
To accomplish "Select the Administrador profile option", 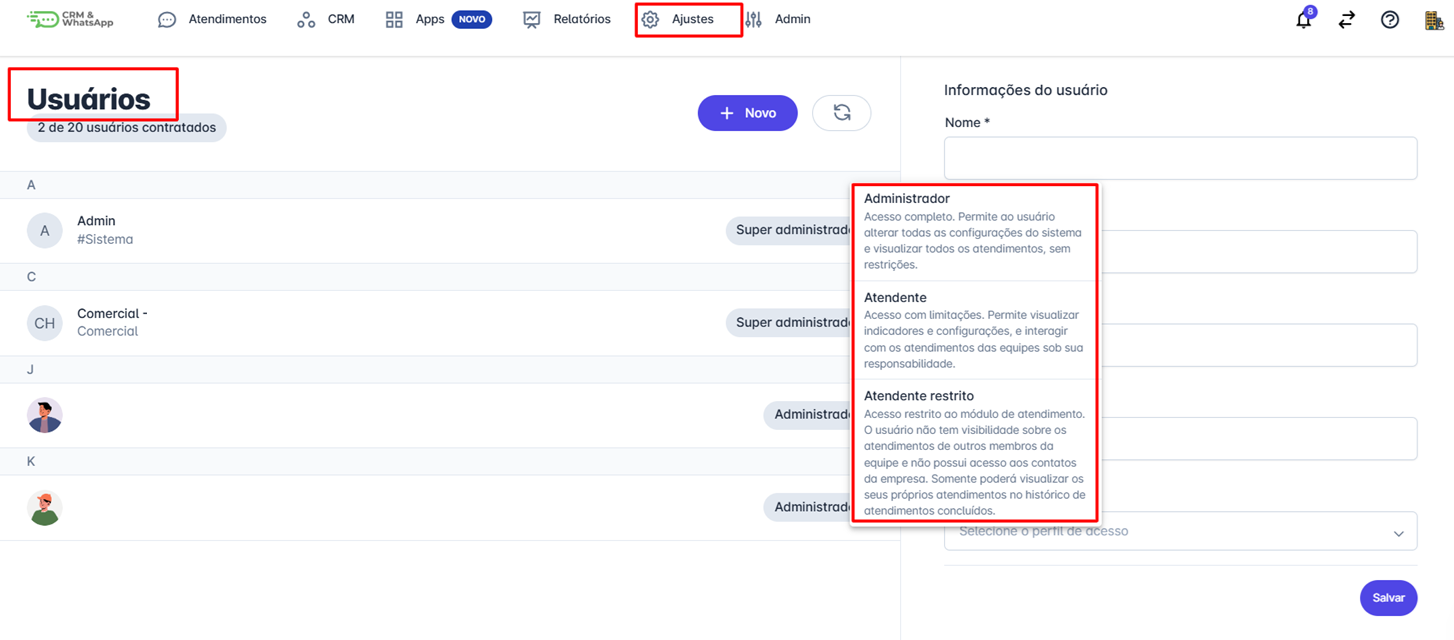I will pyautogui.click(x=974, y=231).
